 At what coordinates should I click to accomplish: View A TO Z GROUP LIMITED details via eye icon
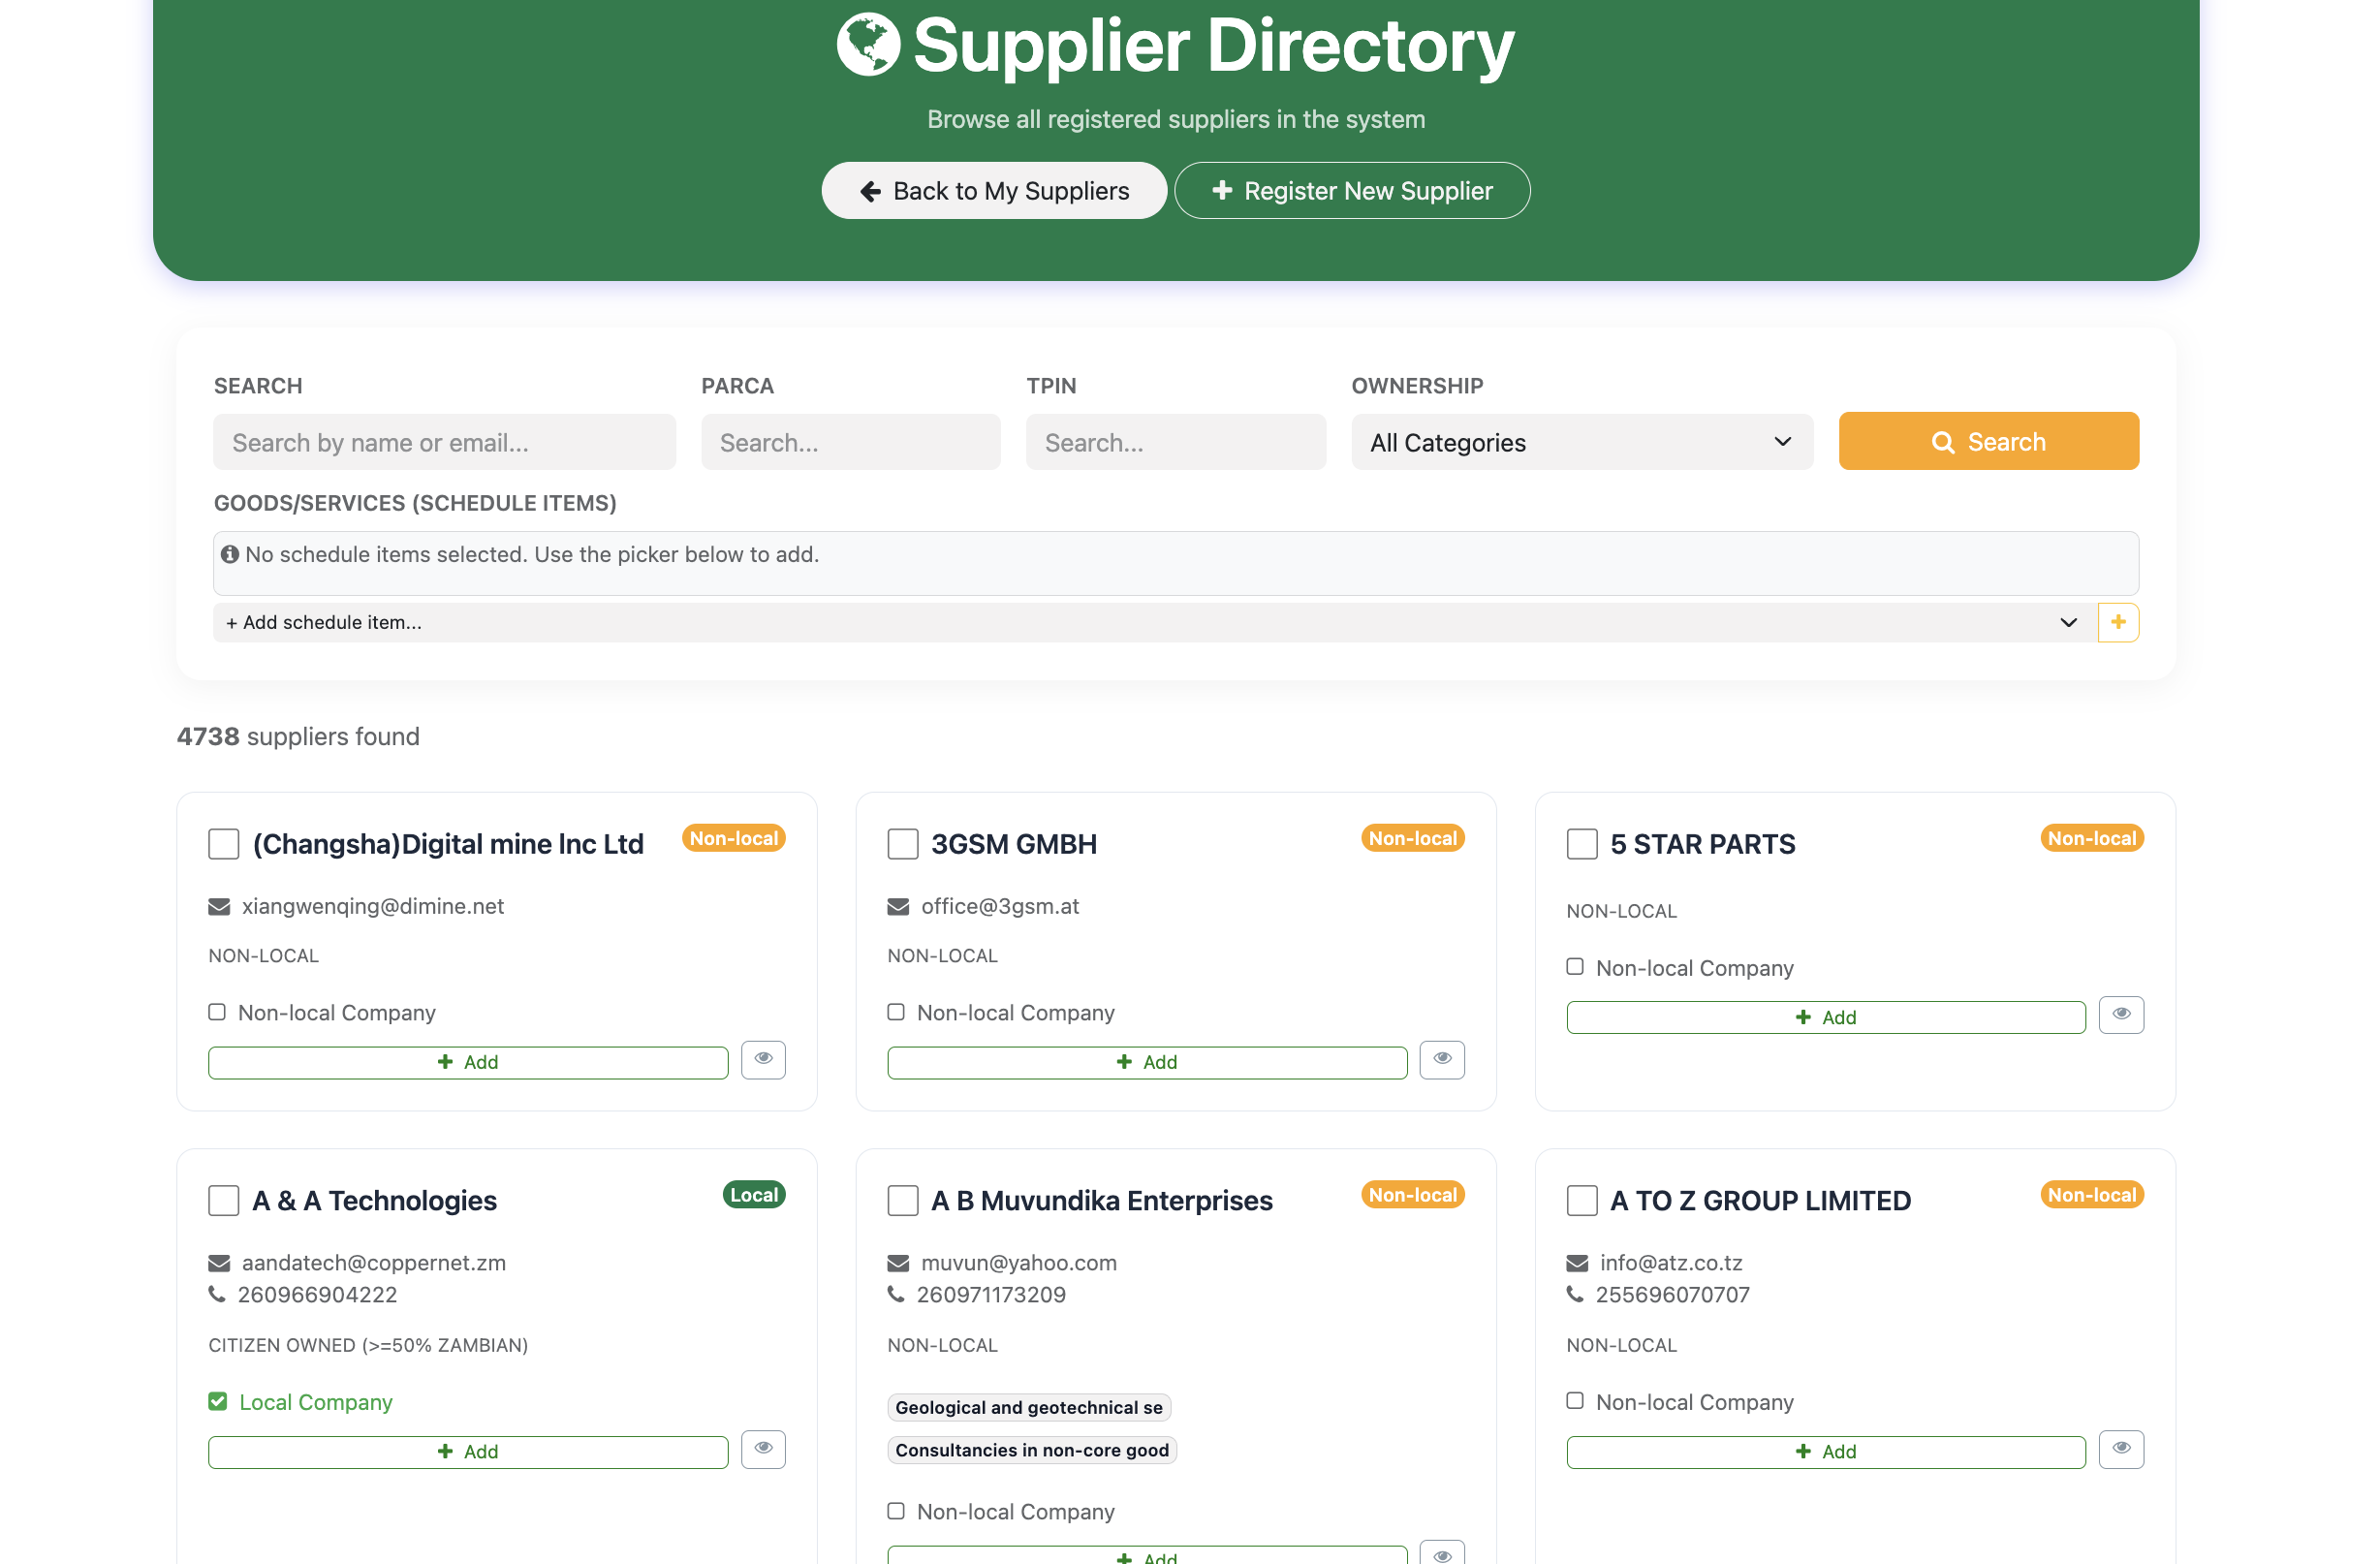point(2121,1449)
